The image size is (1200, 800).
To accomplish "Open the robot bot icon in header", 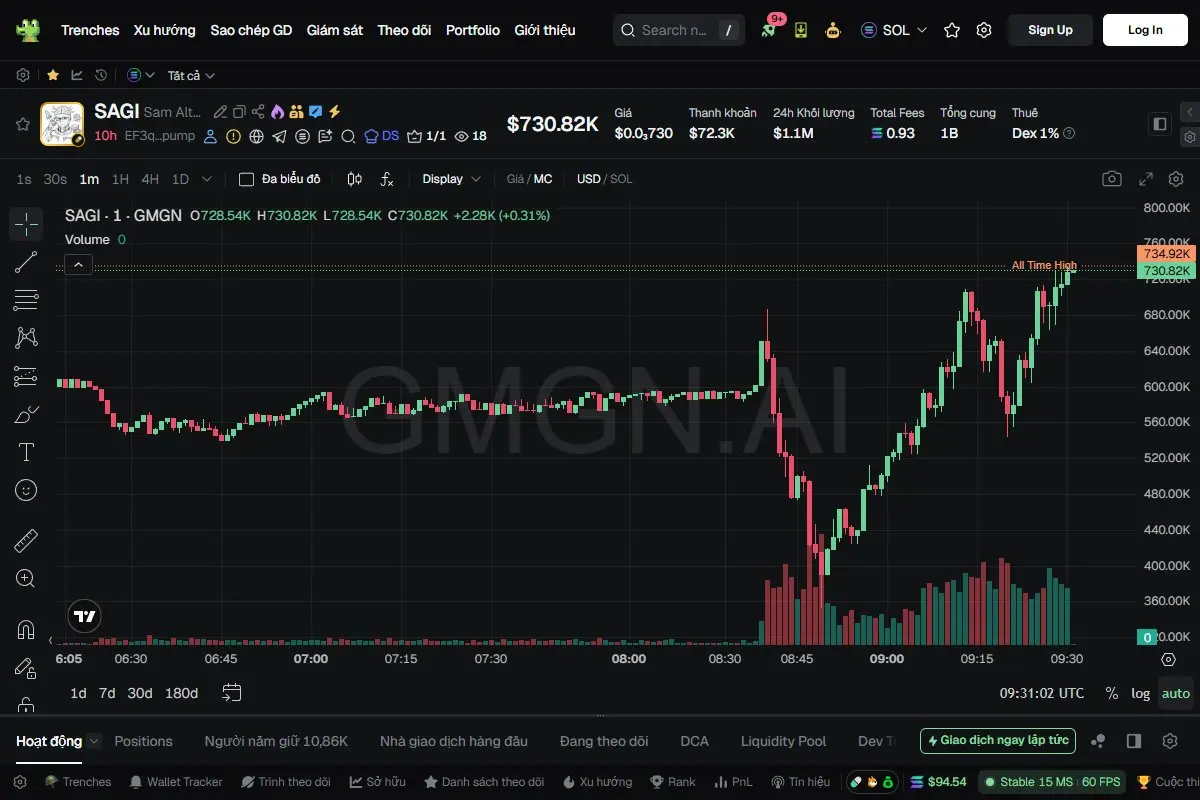I will pyautogui.click(x=833, y=30).
